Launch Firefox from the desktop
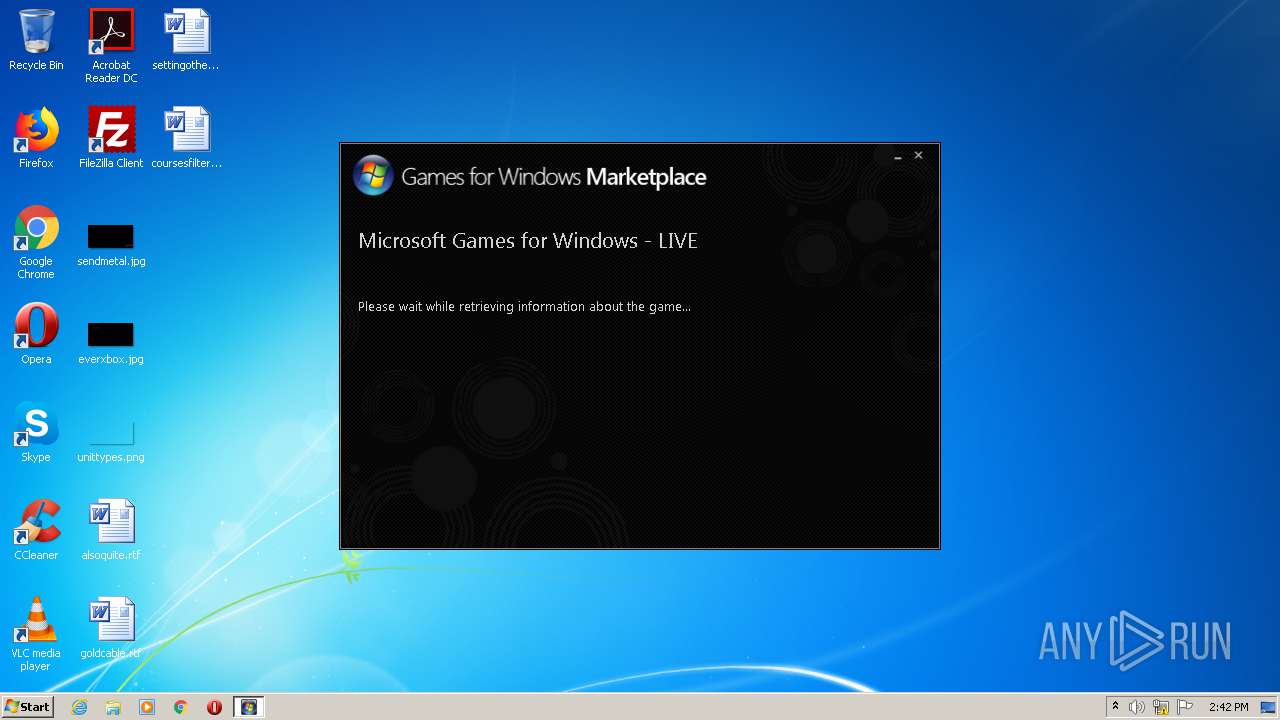Image resolution: width=1280 pixels, height=720 pixels. [36, 138]
